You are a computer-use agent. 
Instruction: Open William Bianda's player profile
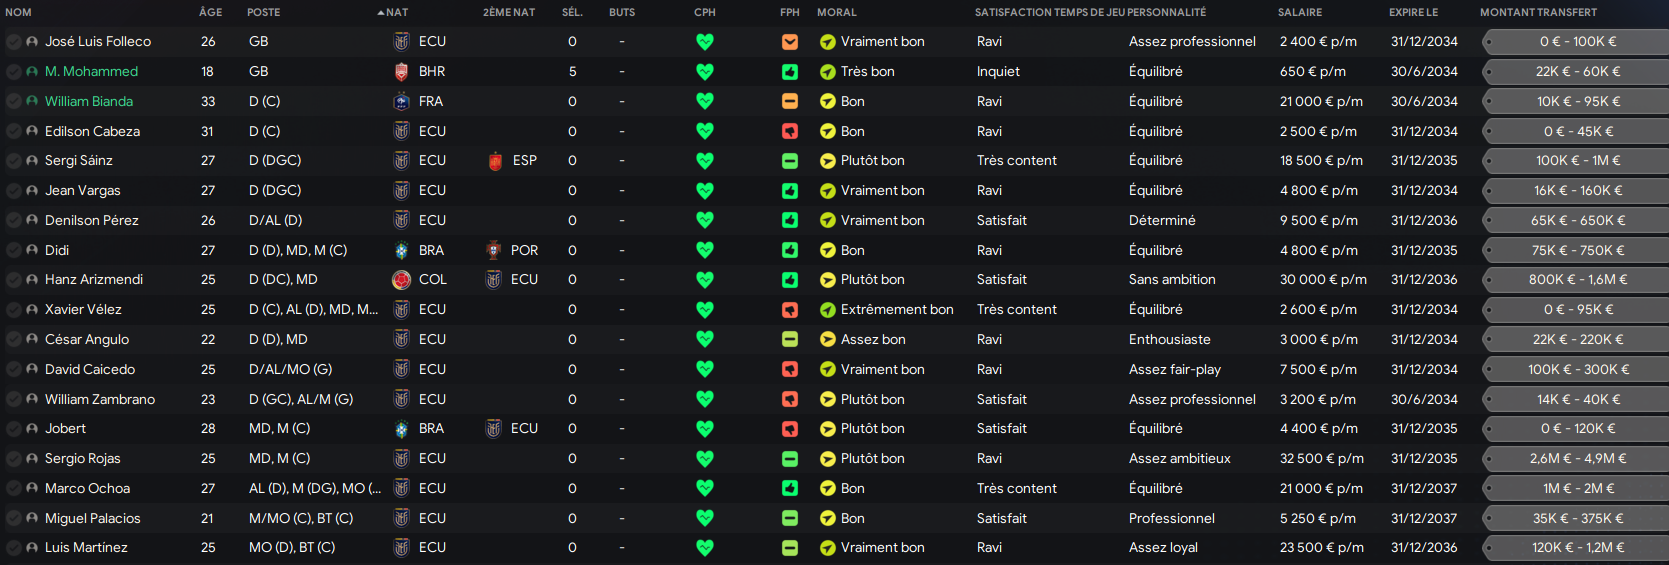[89, 102]
